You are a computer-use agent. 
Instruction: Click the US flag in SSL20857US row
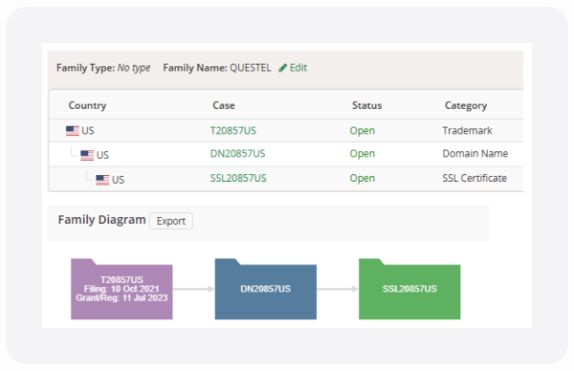coord(102,180)
